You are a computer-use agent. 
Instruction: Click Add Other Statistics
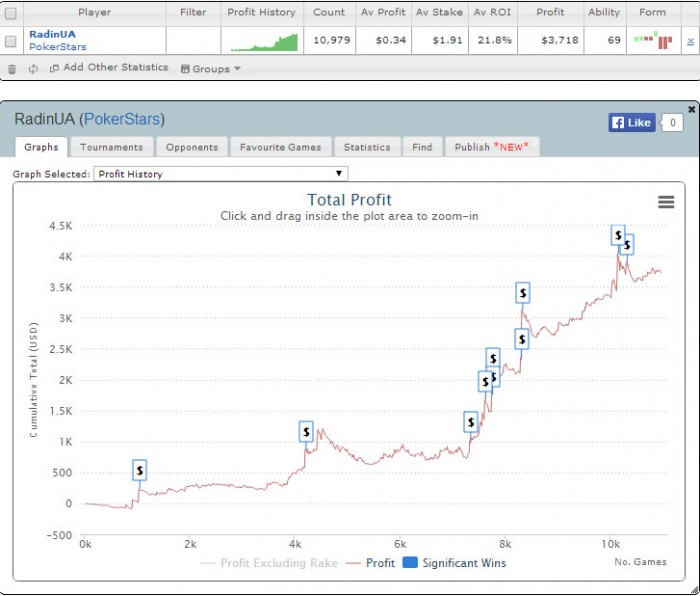[x=109, y=67]
